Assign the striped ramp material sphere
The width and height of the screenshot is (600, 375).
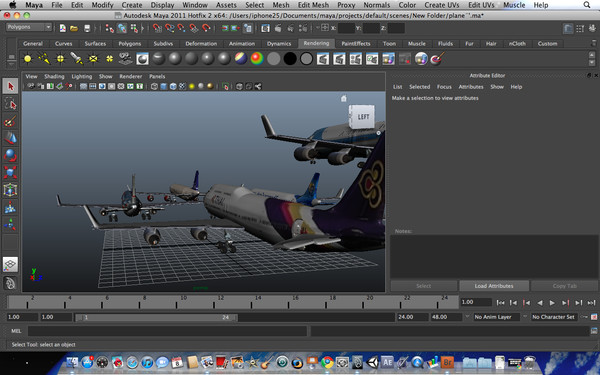(241, 59)
